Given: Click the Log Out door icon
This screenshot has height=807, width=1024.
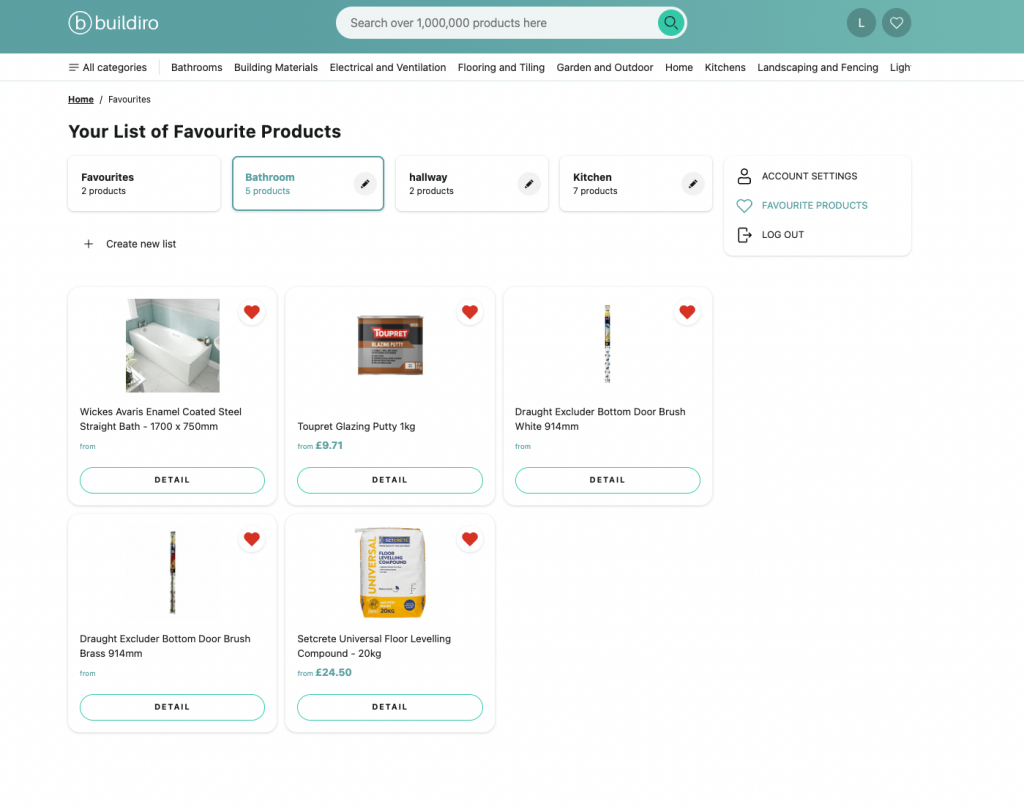Looking at the screenshot, I should (744, 234).
